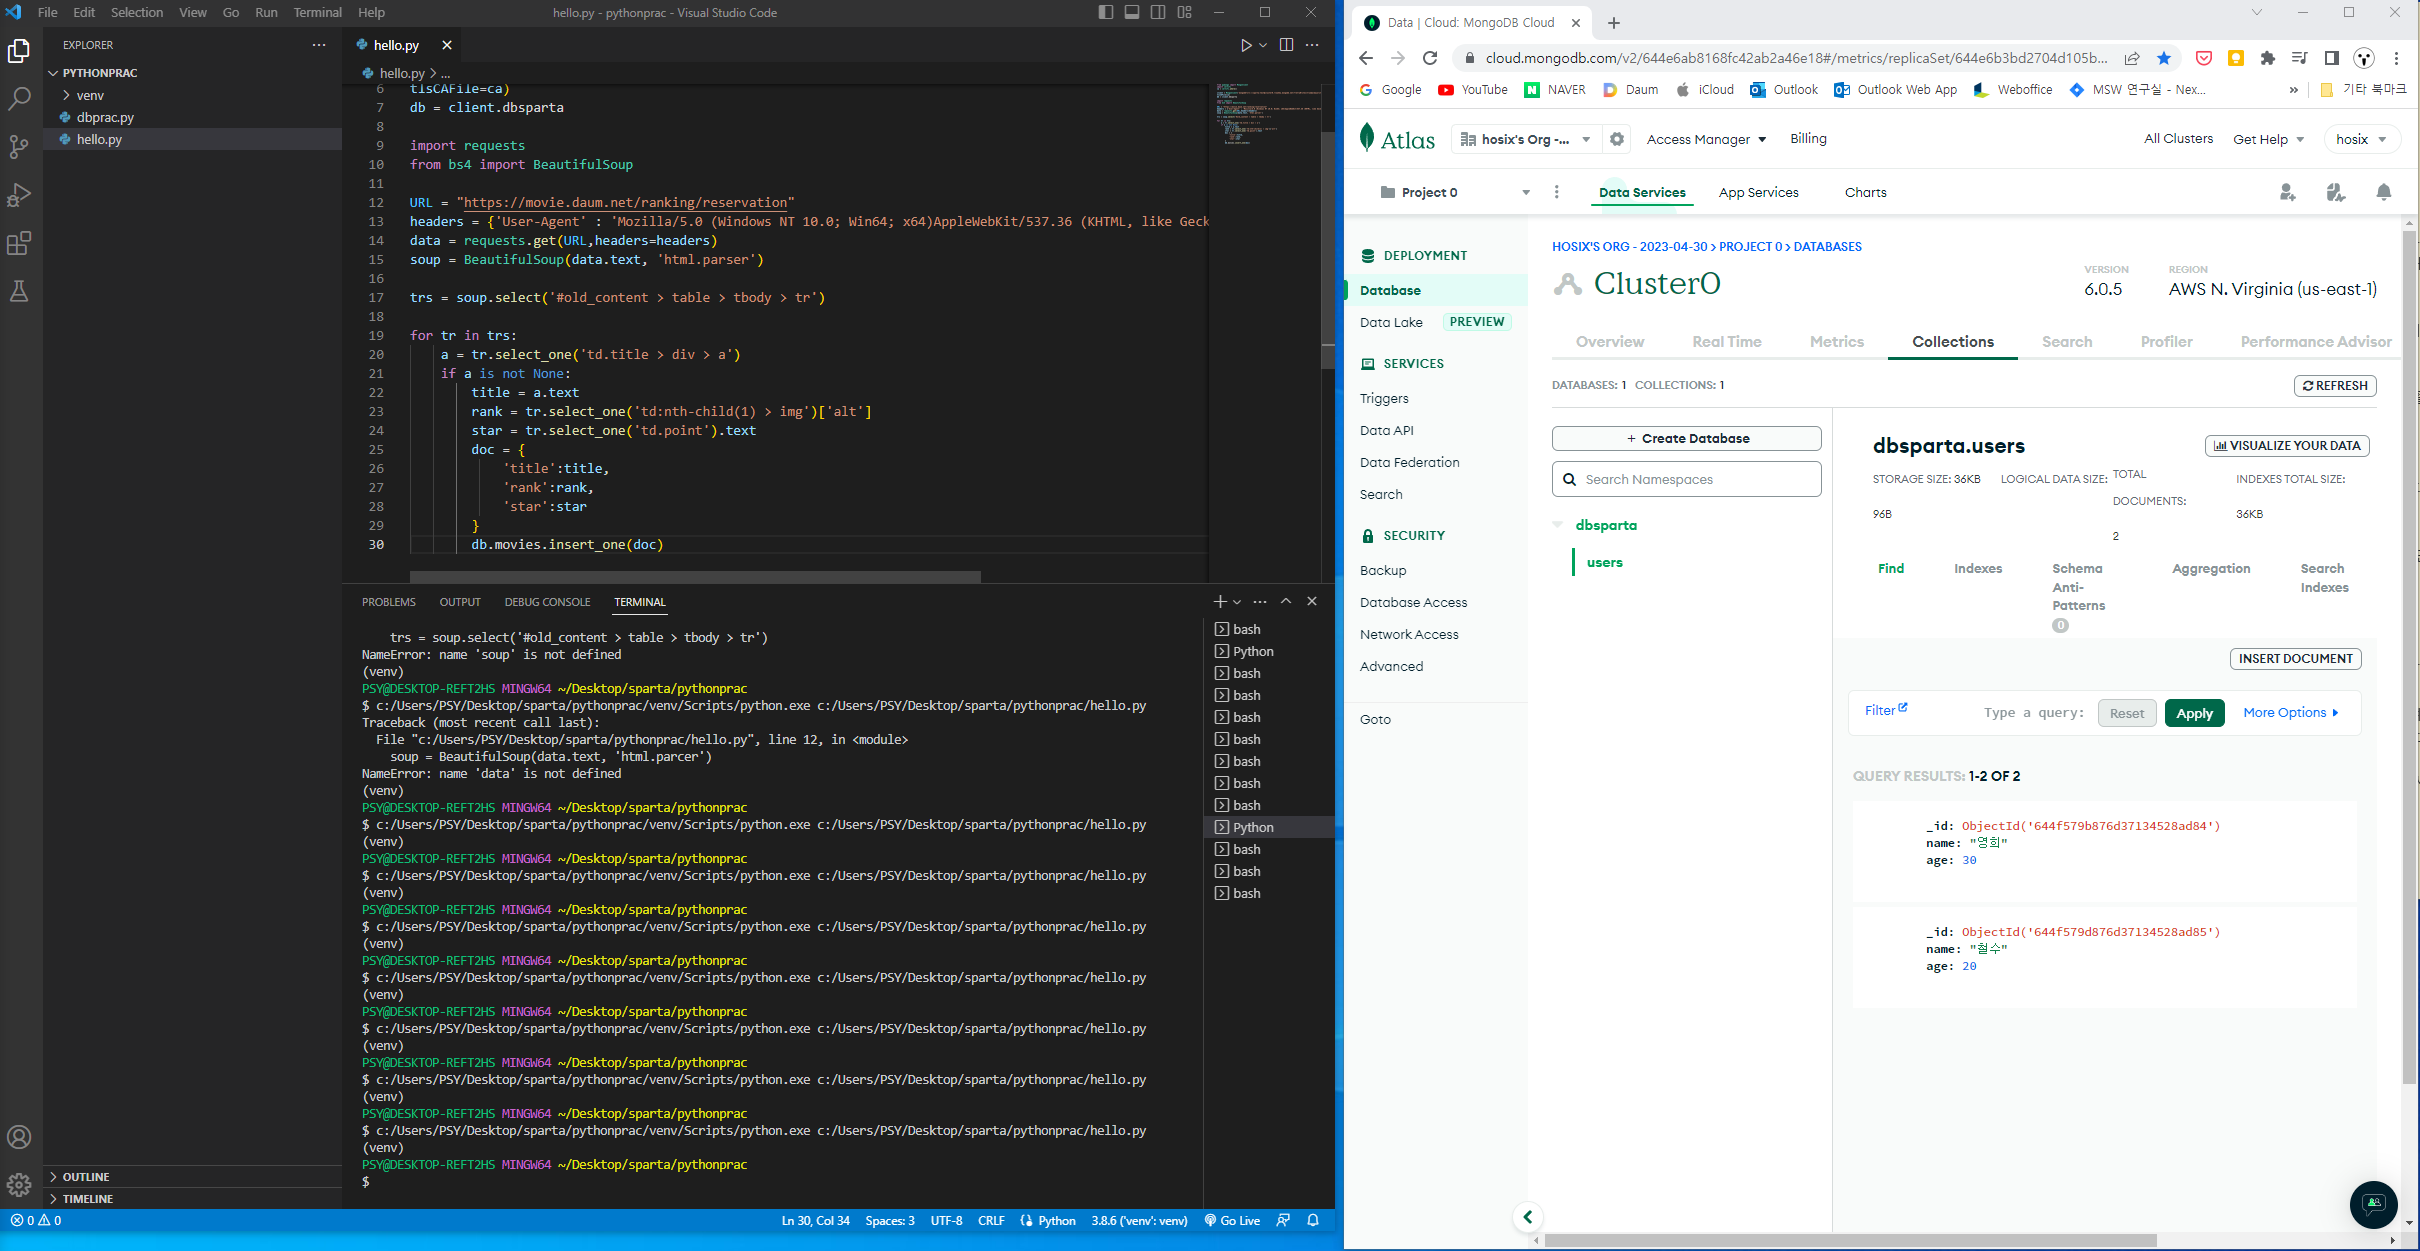Open the support chat bubble in Atlas

[x=2373, y=1203]
